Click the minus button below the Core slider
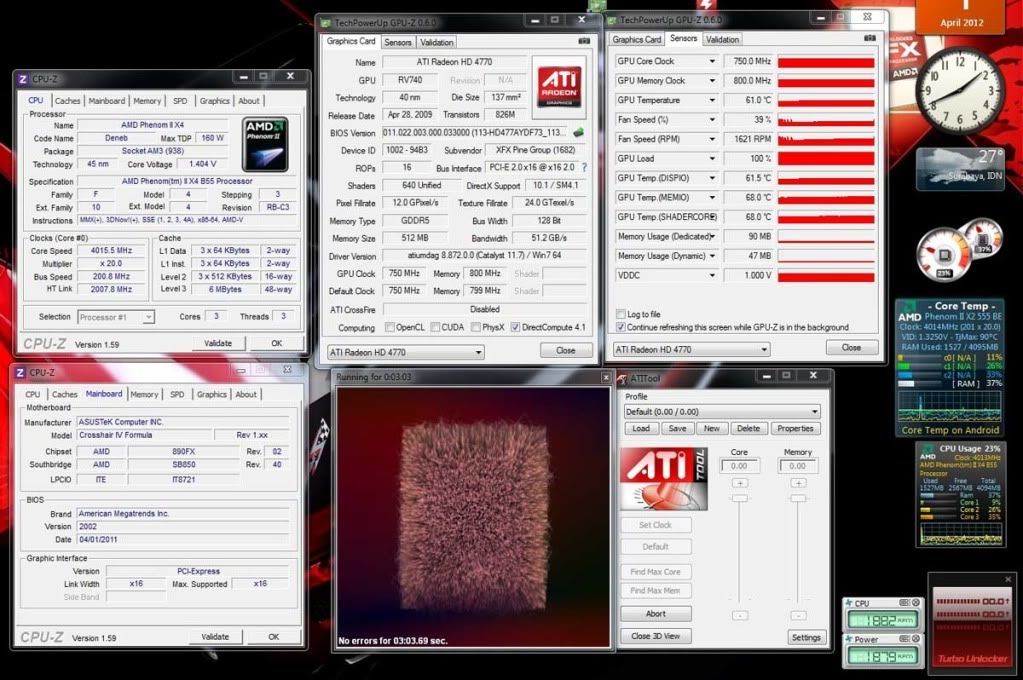Viewport: 1023px width, 680px height. tap(739, 615)
